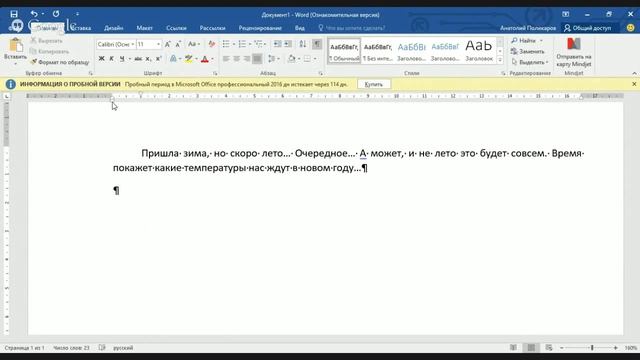640x360 pixels.
Task: Center the paragraph text
Action: click(x=236, y=59)
